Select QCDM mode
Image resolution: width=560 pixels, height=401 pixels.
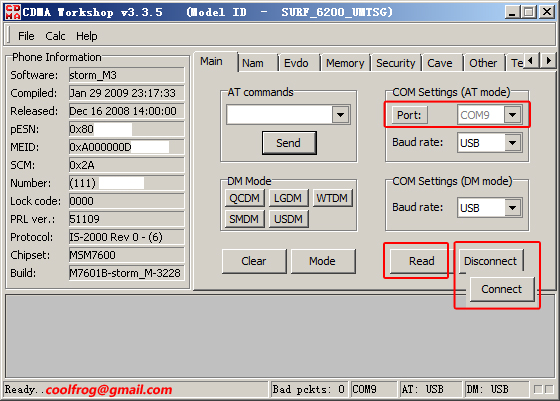point(245,198)
